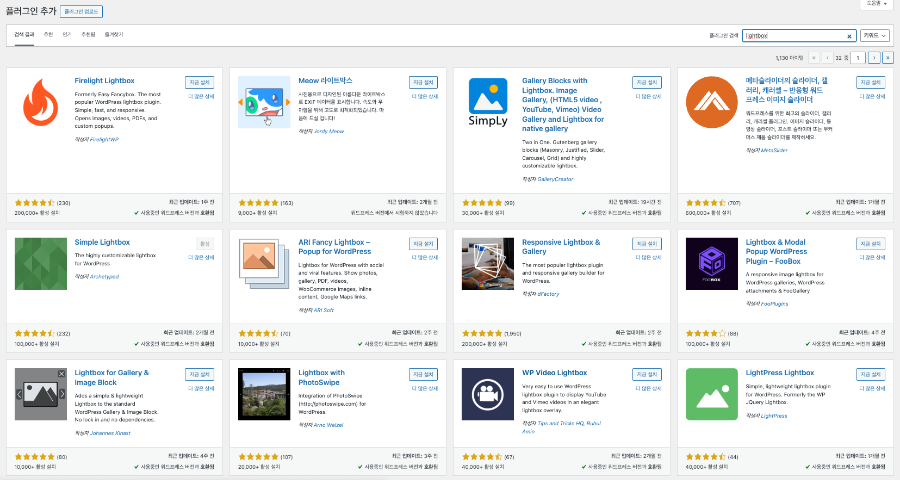Open the Firelight Lightbox title link
The height and width of the screenshot is (480, 900).
(104, 81)
